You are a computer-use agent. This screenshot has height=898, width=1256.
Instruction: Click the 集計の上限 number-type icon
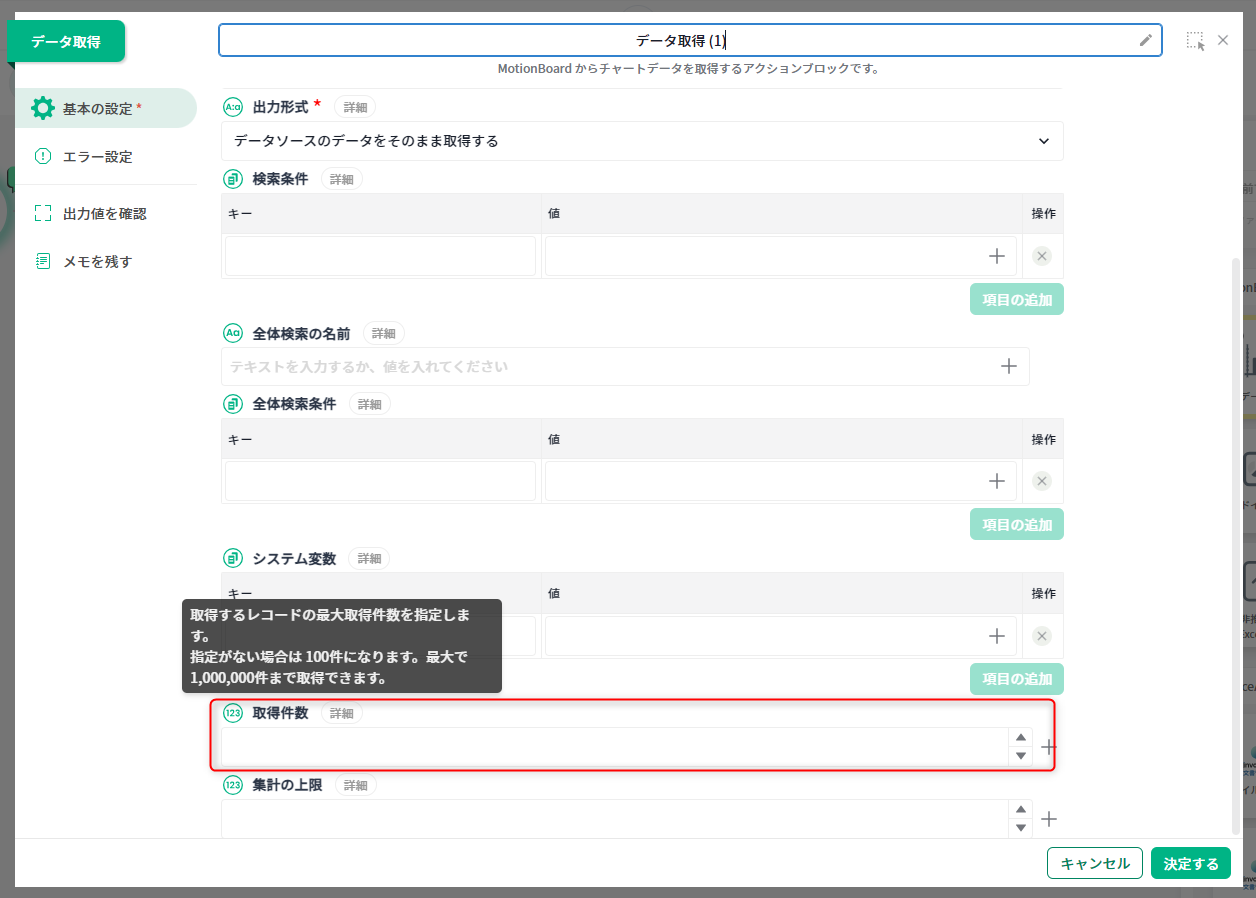[233, 785]
